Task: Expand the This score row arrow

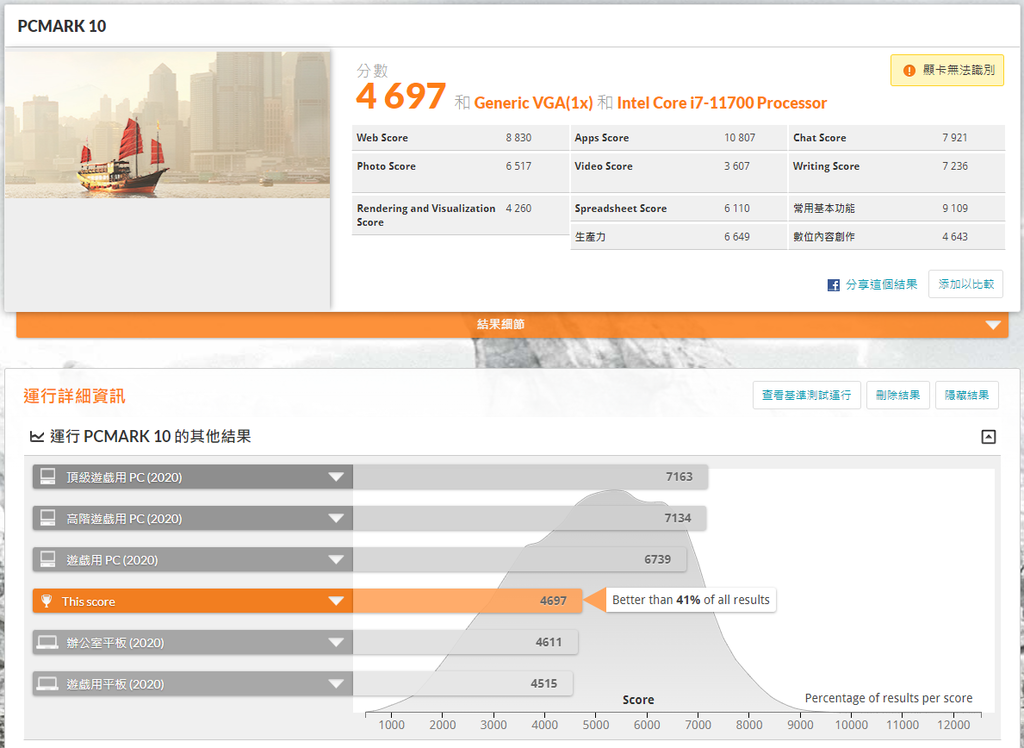Action: [x=336, y=601]
